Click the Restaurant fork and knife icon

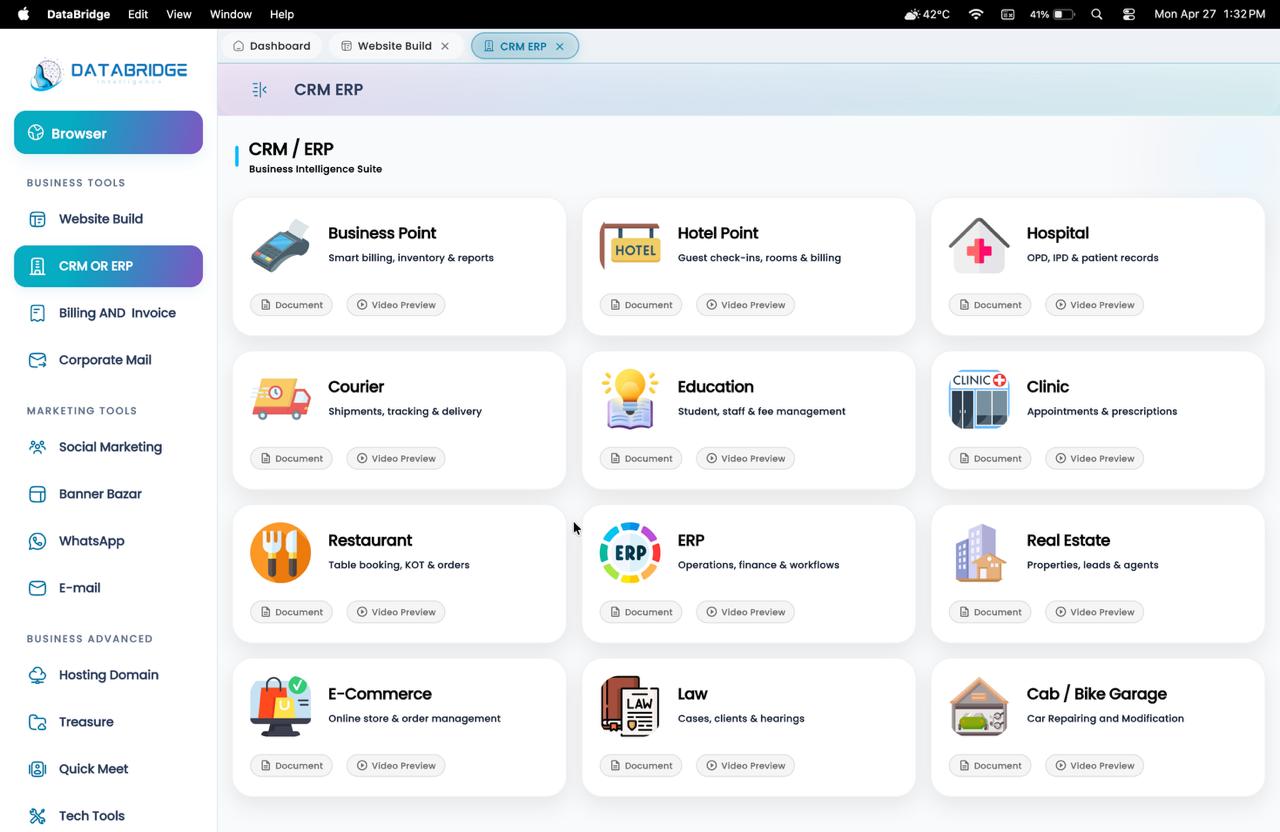coord(280,552)
